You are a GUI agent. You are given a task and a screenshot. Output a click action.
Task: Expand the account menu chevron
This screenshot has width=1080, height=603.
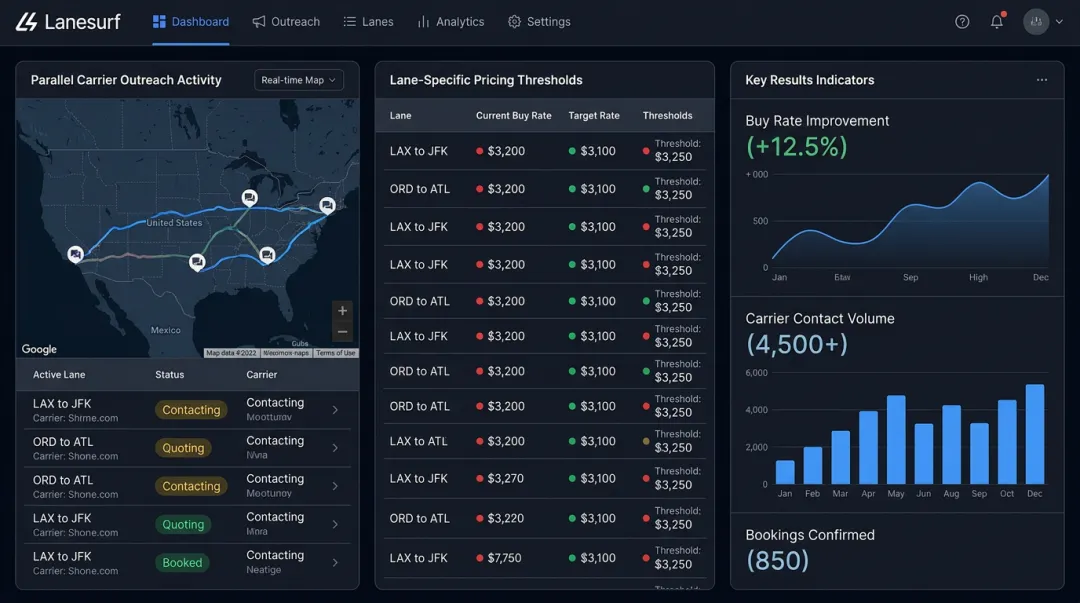[1059, 22]
